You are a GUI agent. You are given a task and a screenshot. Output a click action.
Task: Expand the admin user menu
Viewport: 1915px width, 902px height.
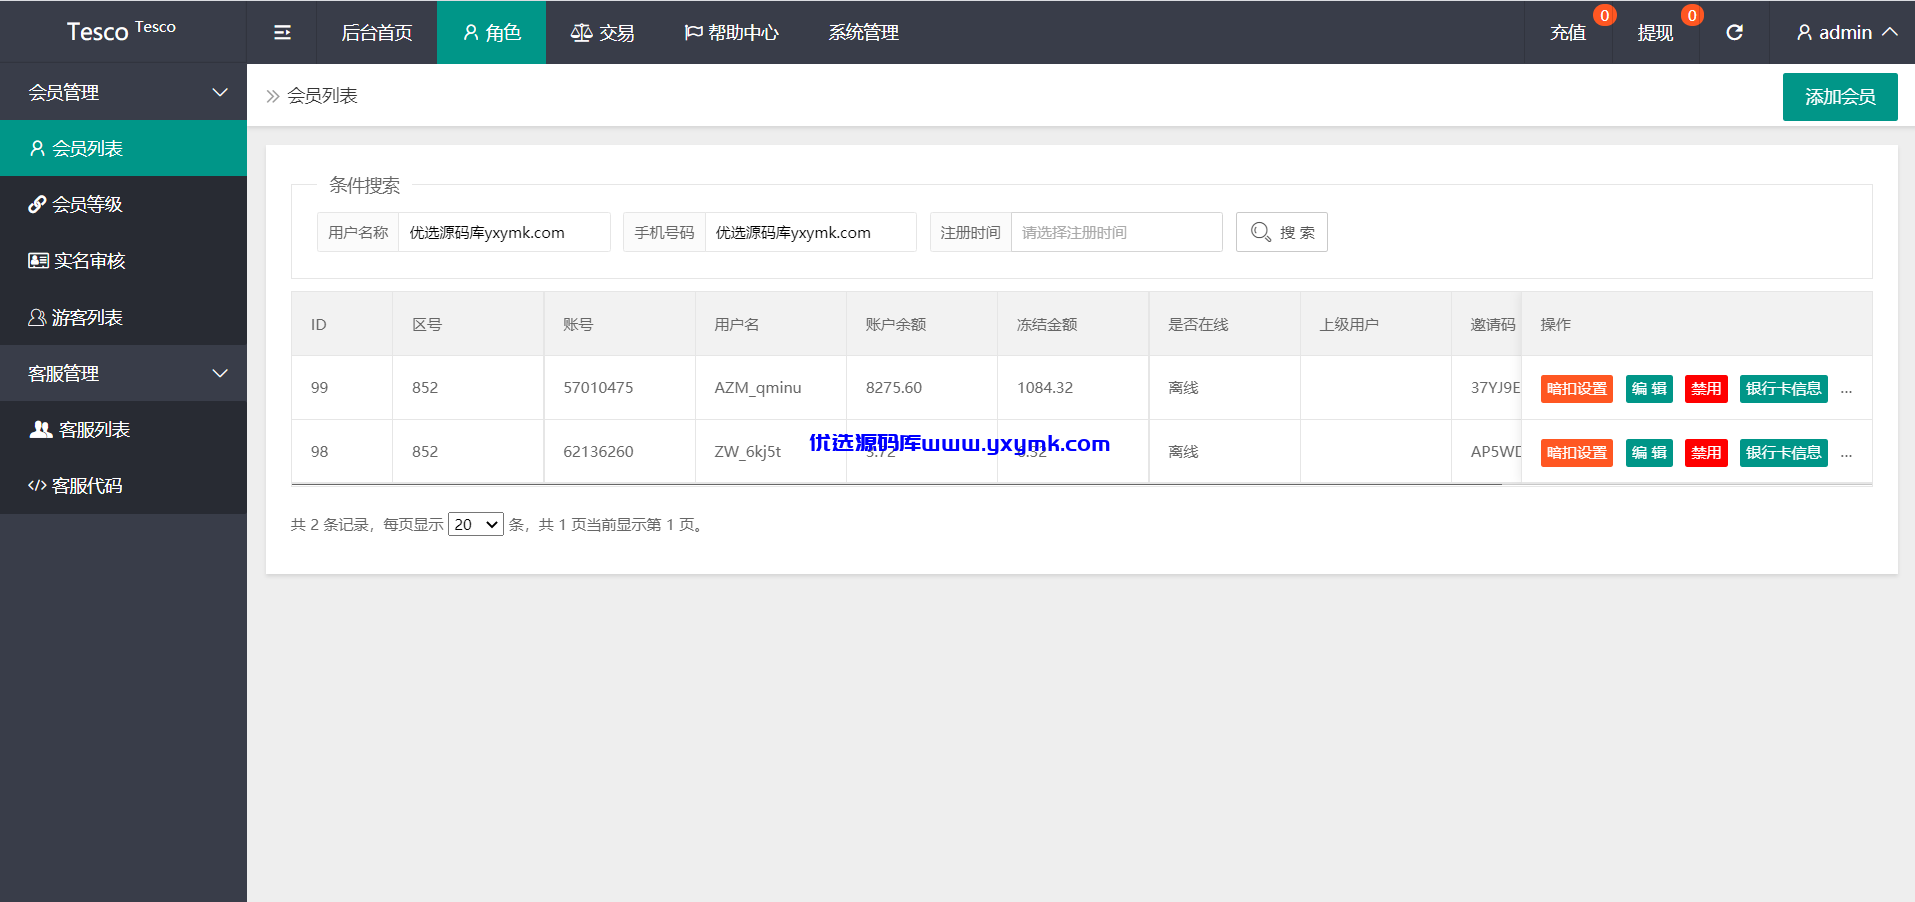click(x=1846, y=33)
